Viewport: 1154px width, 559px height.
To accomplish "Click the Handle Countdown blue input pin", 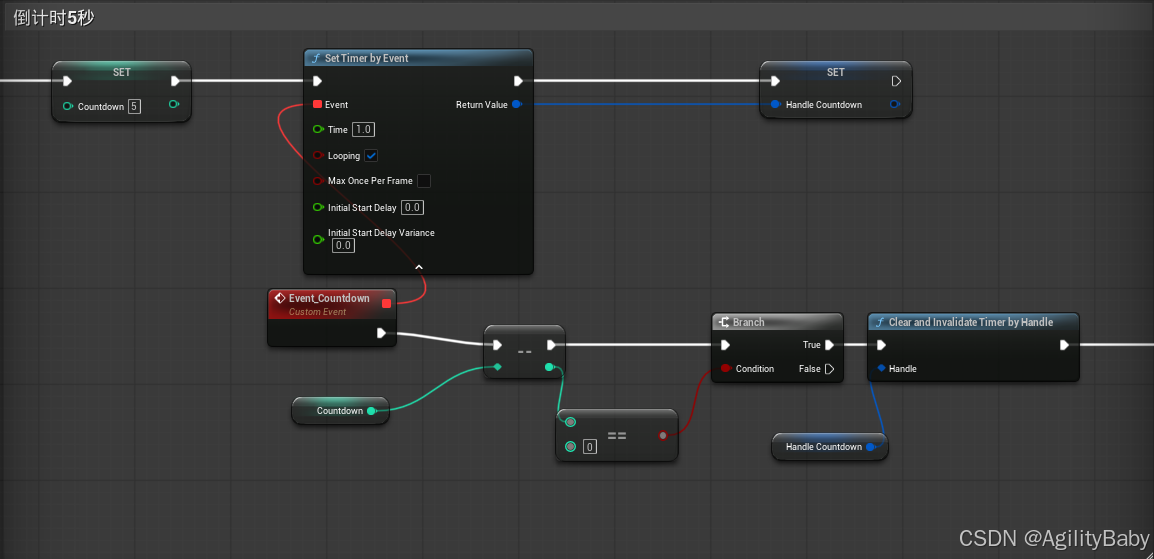I will click(x=776, y=104).
